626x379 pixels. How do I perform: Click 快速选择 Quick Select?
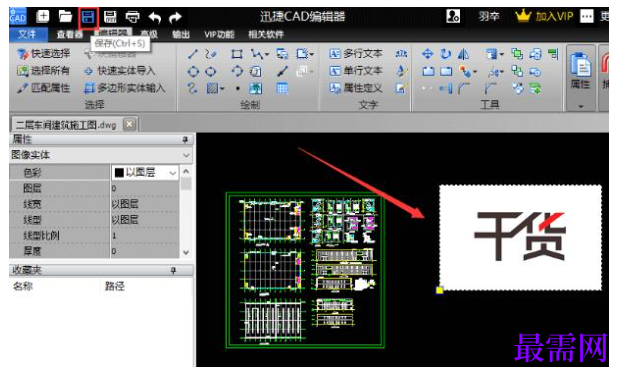[44, 54]
